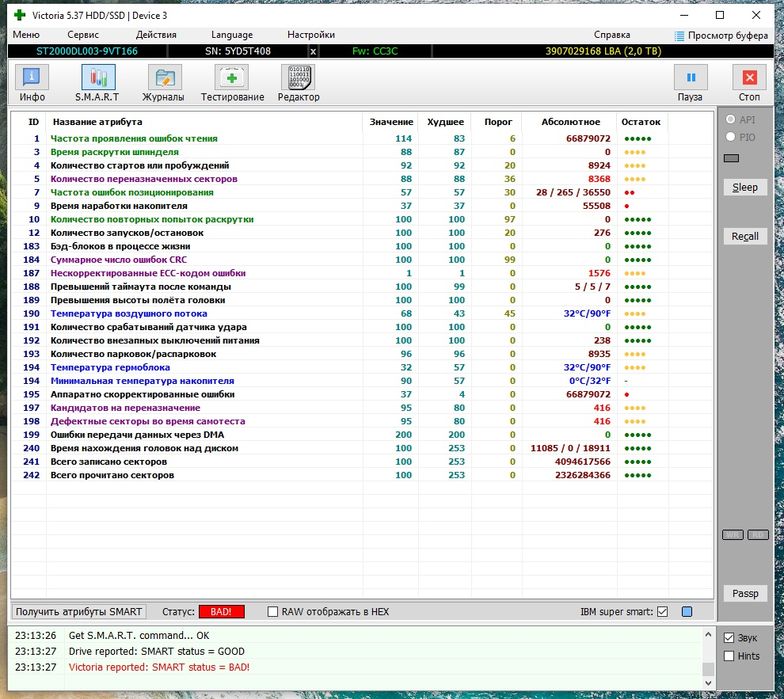784x699 pixels.
Task: Click the red BAD! status indicator
Action: click(x=221, y=612)
